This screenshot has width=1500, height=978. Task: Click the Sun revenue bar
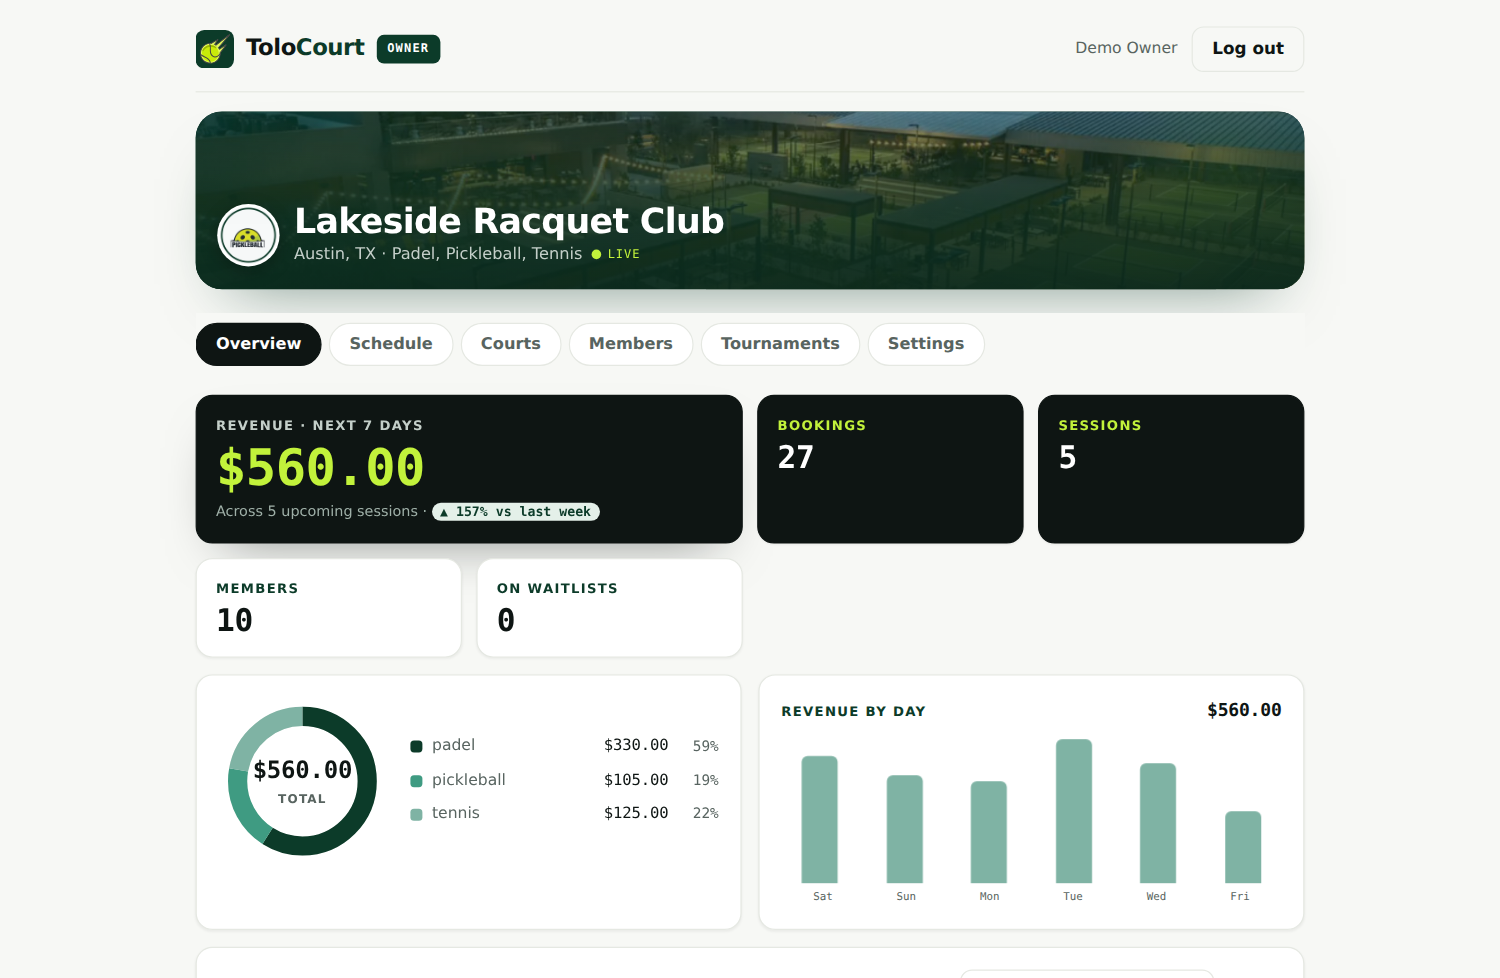tap(905, 829)
